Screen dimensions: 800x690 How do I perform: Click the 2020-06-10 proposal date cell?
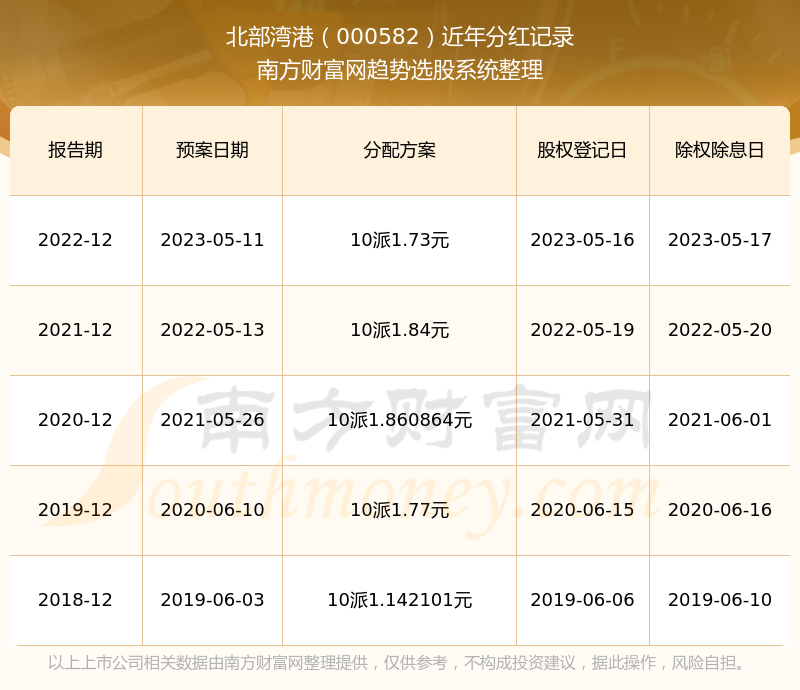click(212, 509)
